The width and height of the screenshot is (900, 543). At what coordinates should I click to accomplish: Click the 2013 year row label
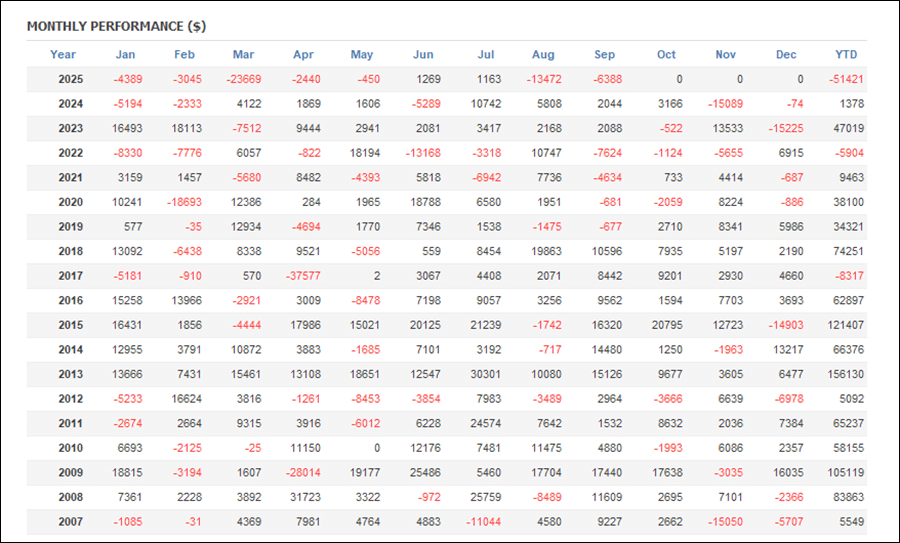click(70, 374)
